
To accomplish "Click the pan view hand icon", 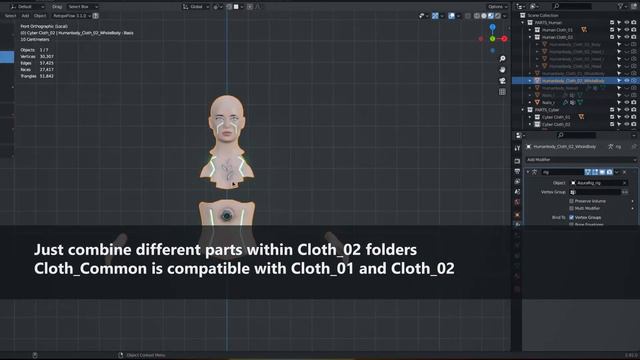I will coord(502,70).
